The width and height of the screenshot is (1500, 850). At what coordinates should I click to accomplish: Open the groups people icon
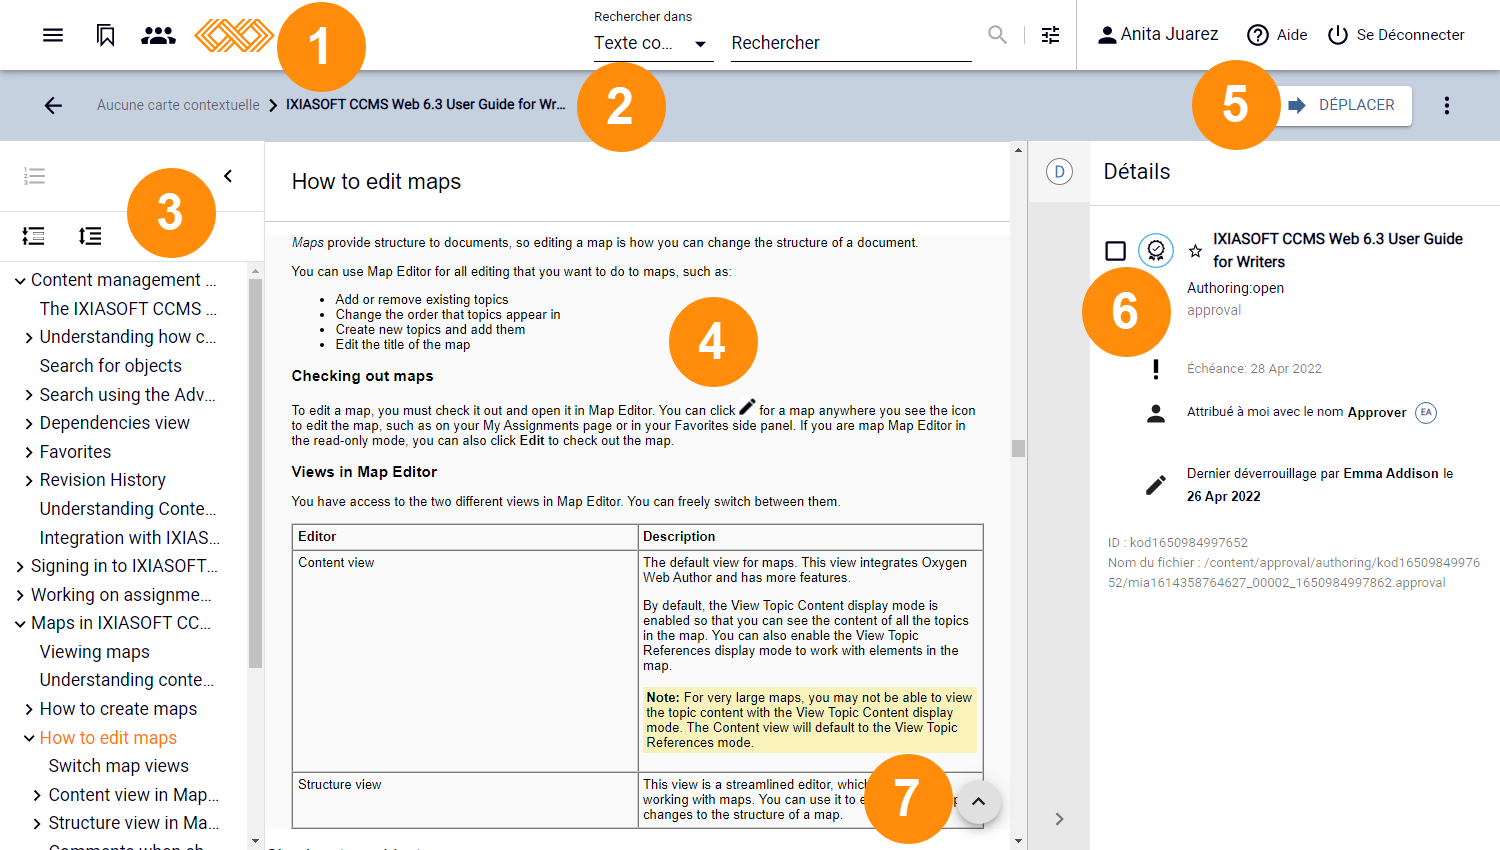click(158, 35)
